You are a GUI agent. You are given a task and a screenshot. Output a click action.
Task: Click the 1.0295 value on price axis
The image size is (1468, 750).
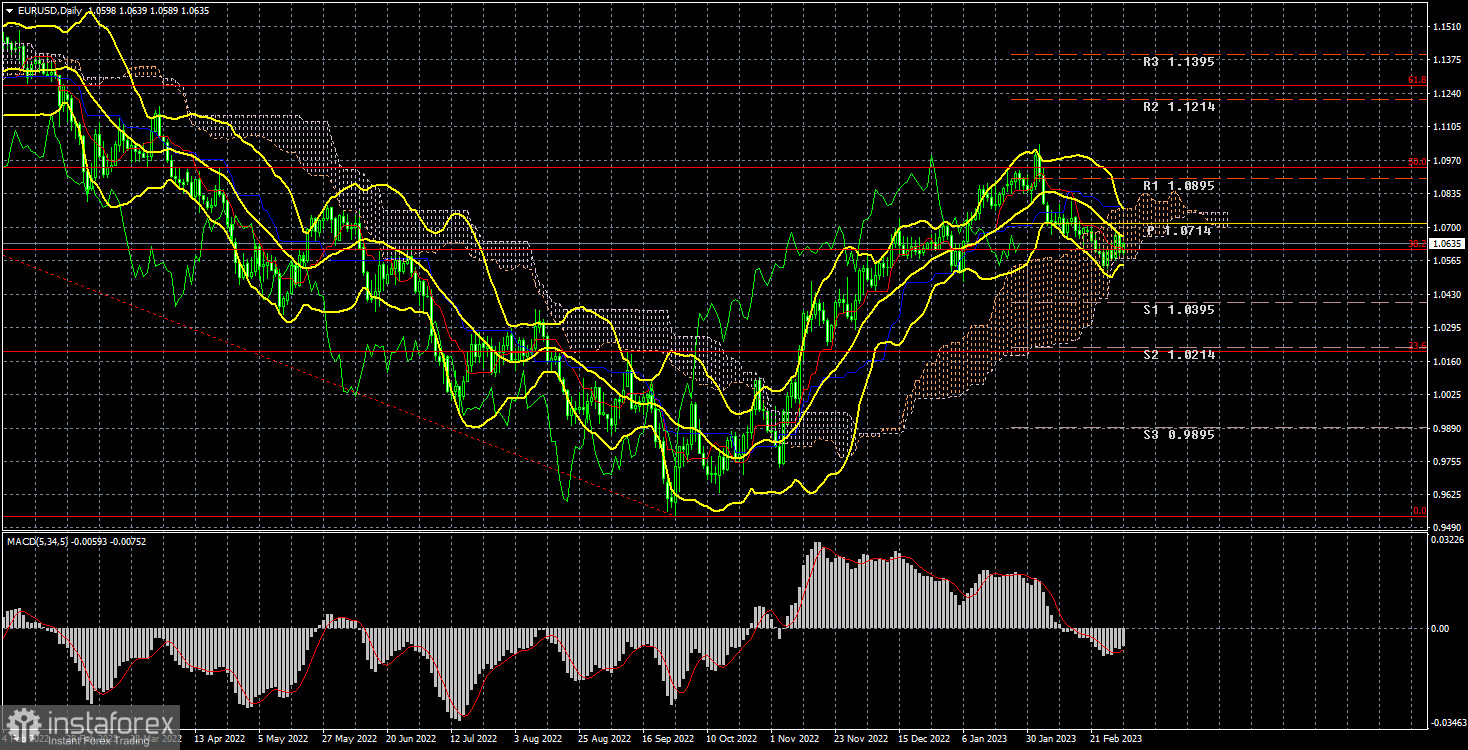[1446, 328]
